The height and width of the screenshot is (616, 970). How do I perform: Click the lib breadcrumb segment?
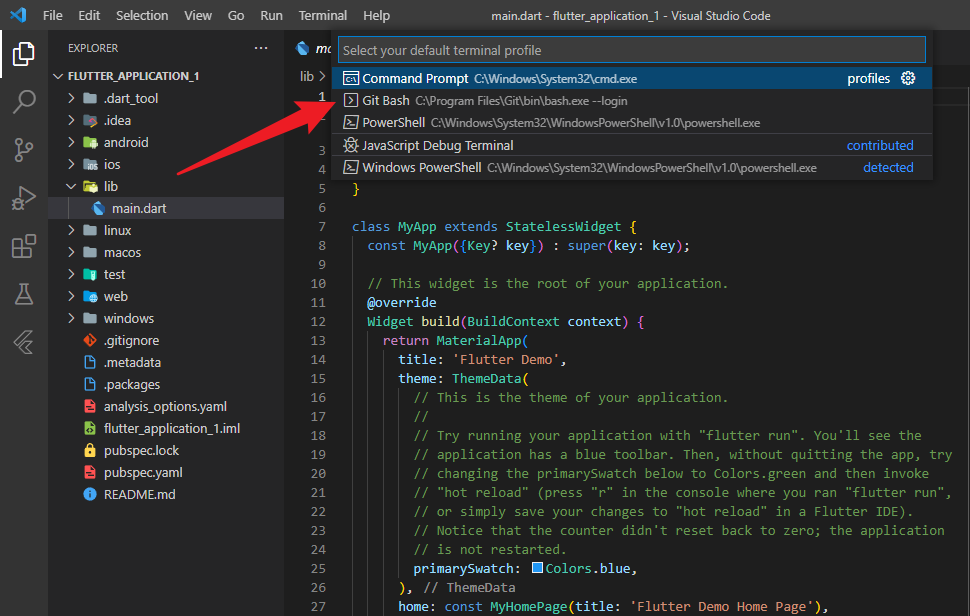[307, 76]
